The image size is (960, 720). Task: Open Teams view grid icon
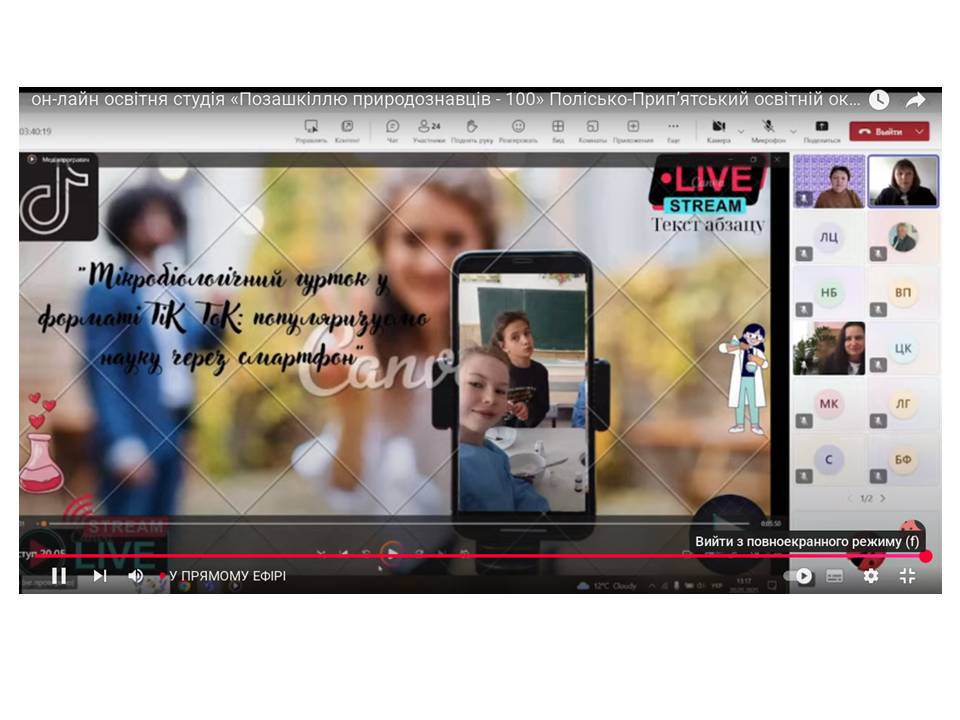tap(558, 130)
